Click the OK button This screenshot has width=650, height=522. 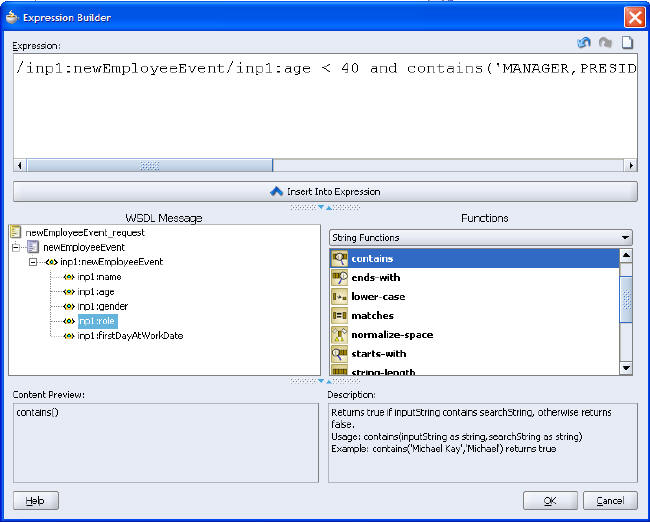[x=549, y=500]
